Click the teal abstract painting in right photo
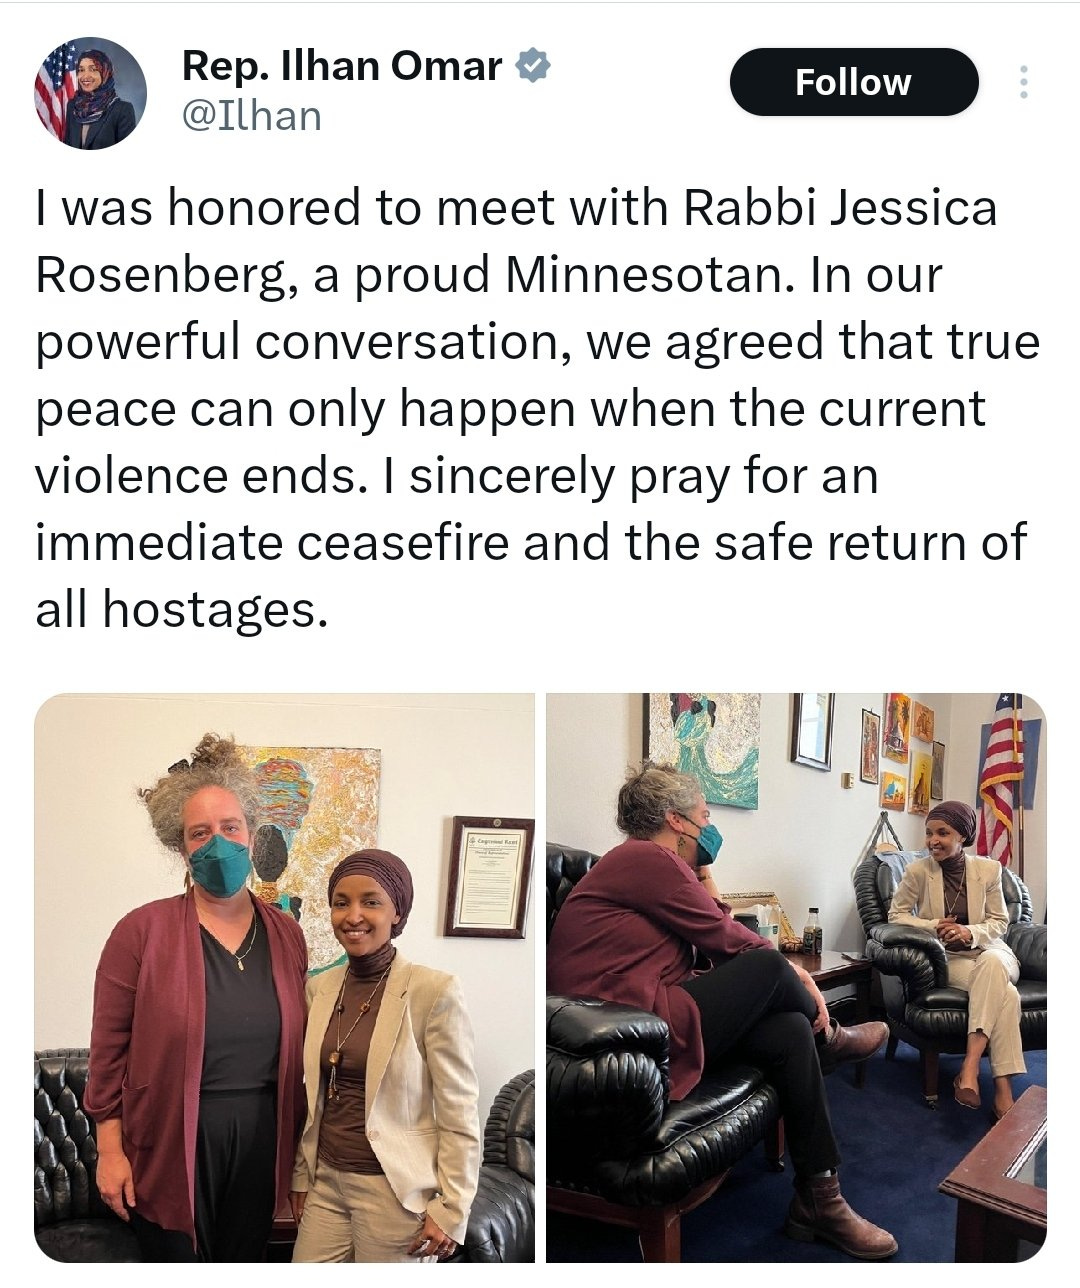The width and height of the screenshot is (1080, 1288). point(704,748)
